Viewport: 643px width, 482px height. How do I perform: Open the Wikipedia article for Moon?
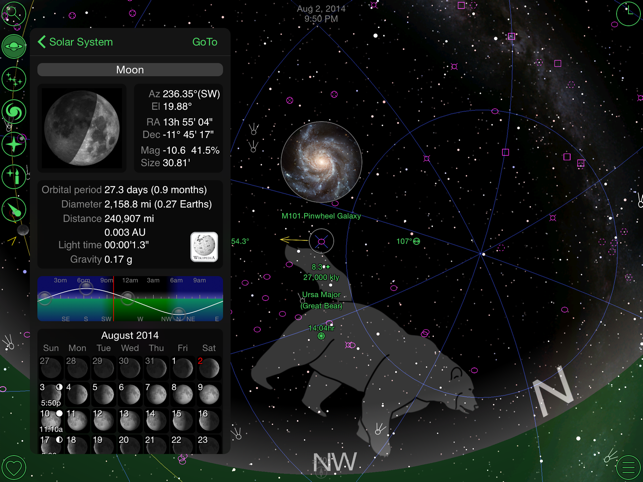[x=204, y=247]
